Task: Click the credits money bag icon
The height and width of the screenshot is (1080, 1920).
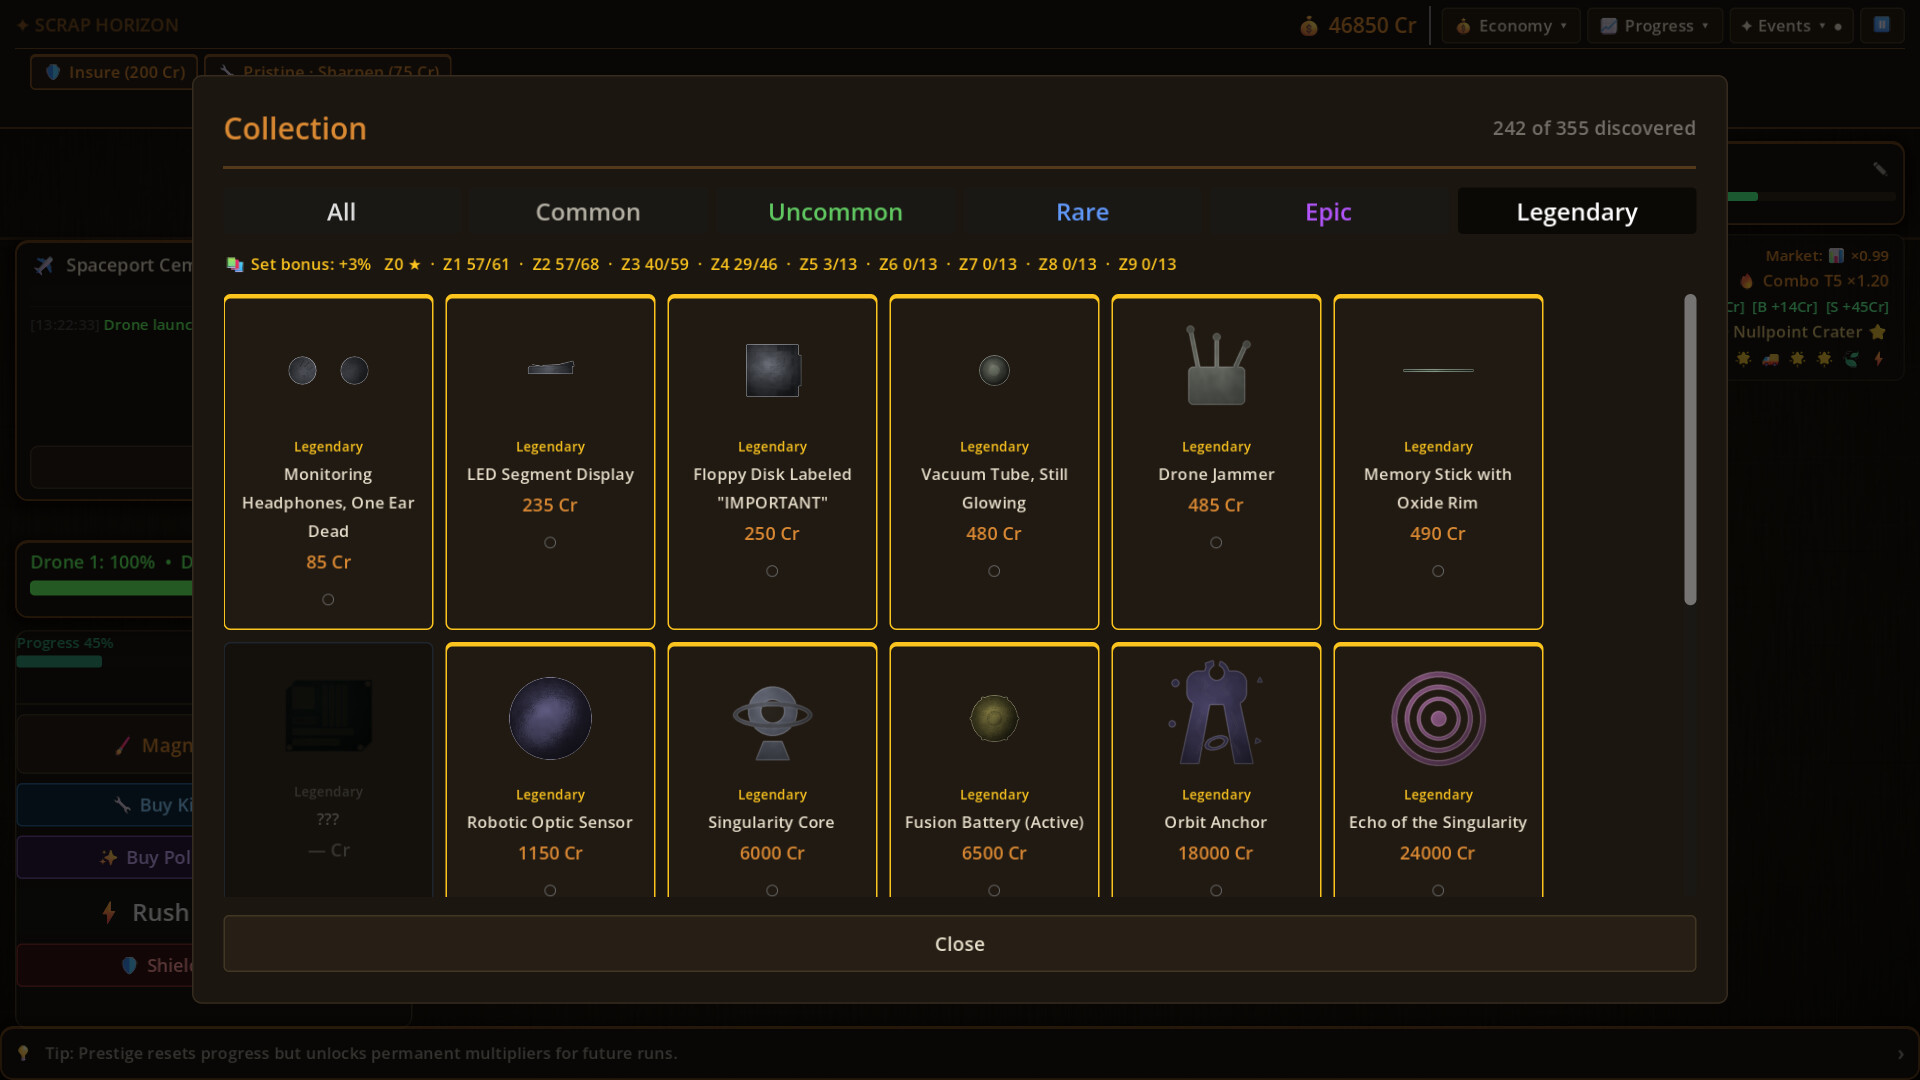Action: coord(1308,26)
